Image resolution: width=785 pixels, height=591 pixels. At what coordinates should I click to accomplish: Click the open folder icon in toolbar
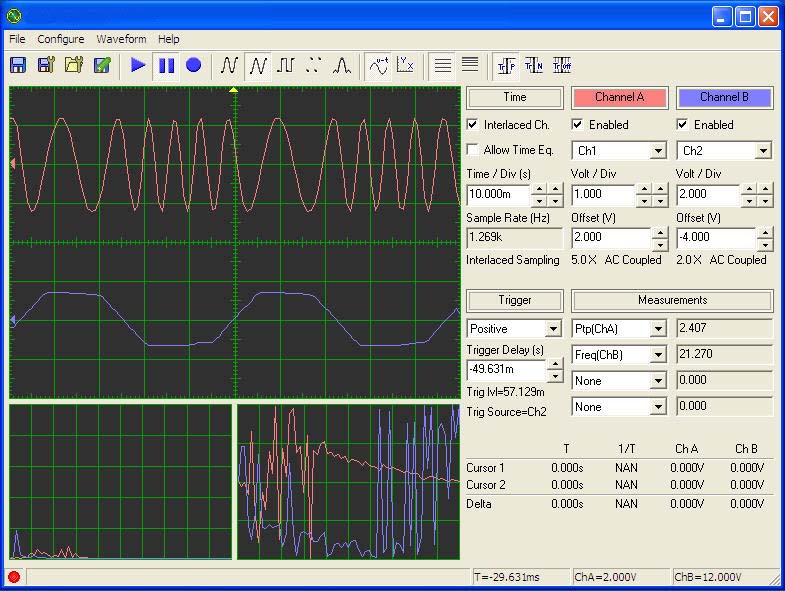(x=74, y=65)
